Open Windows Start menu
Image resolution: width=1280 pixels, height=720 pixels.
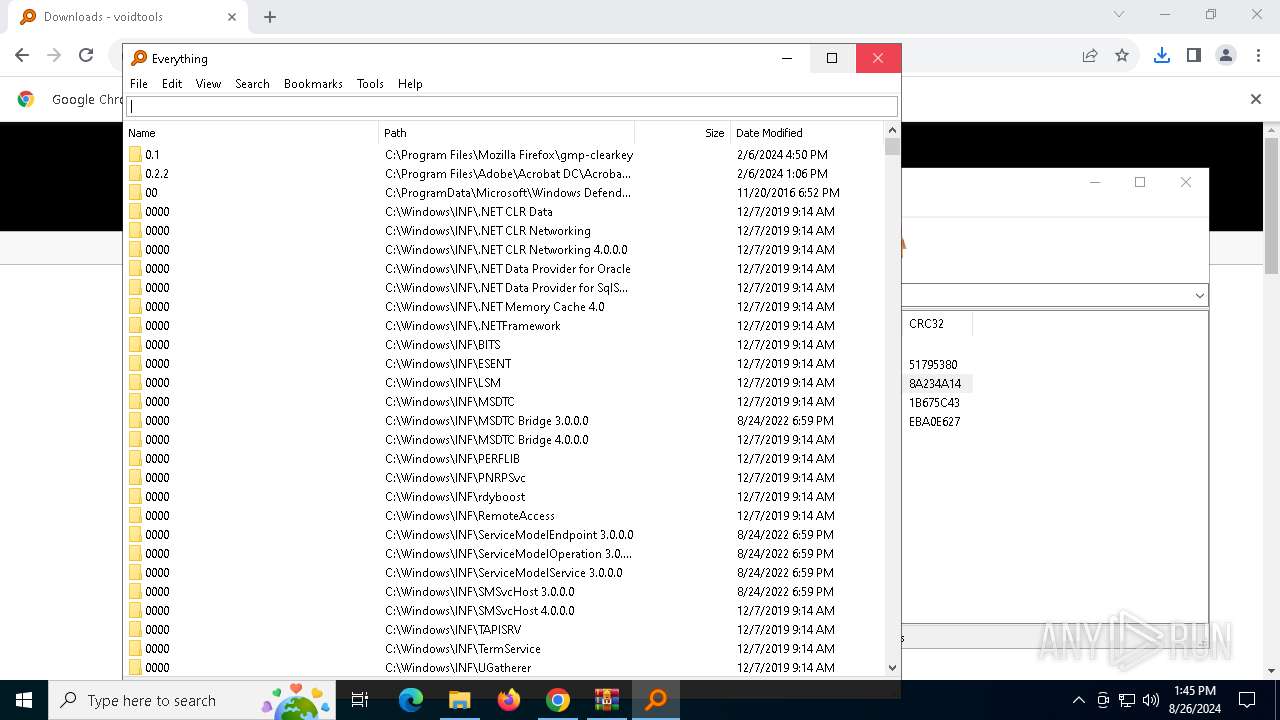point(24,700)
